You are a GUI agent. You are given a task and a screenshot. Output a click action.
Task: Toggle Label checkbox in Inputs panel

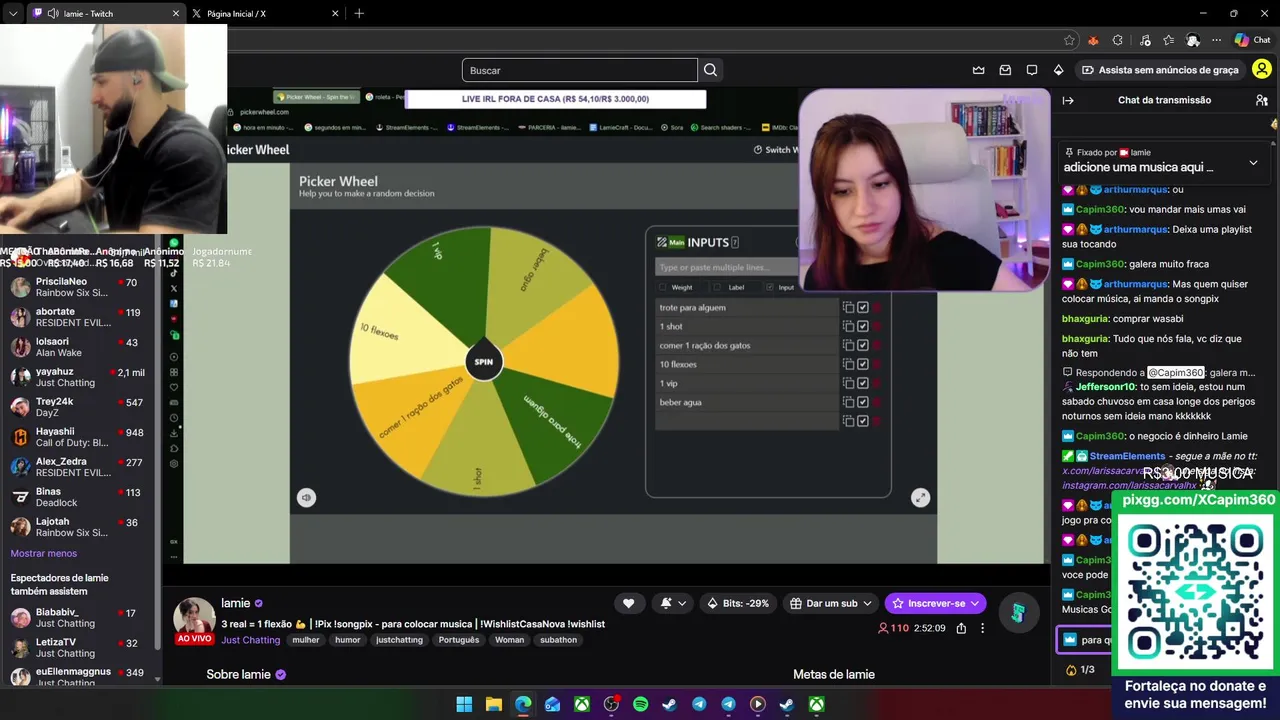tap(716, 287)
